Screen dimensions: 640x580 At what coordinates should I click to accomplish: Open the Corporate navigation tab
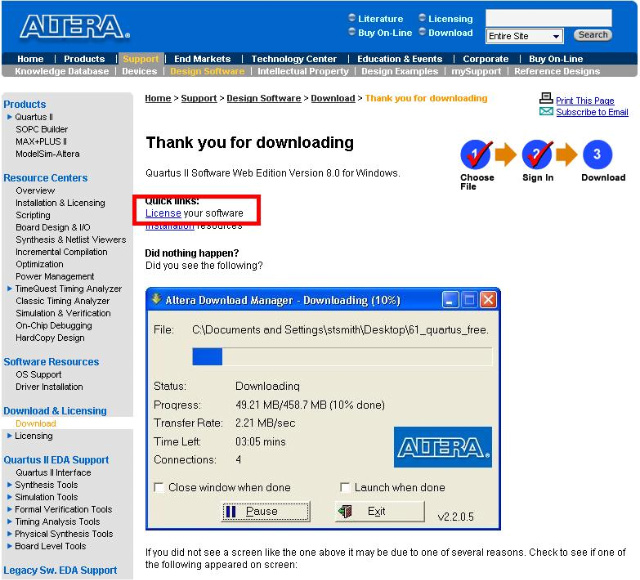coord(486,59)
